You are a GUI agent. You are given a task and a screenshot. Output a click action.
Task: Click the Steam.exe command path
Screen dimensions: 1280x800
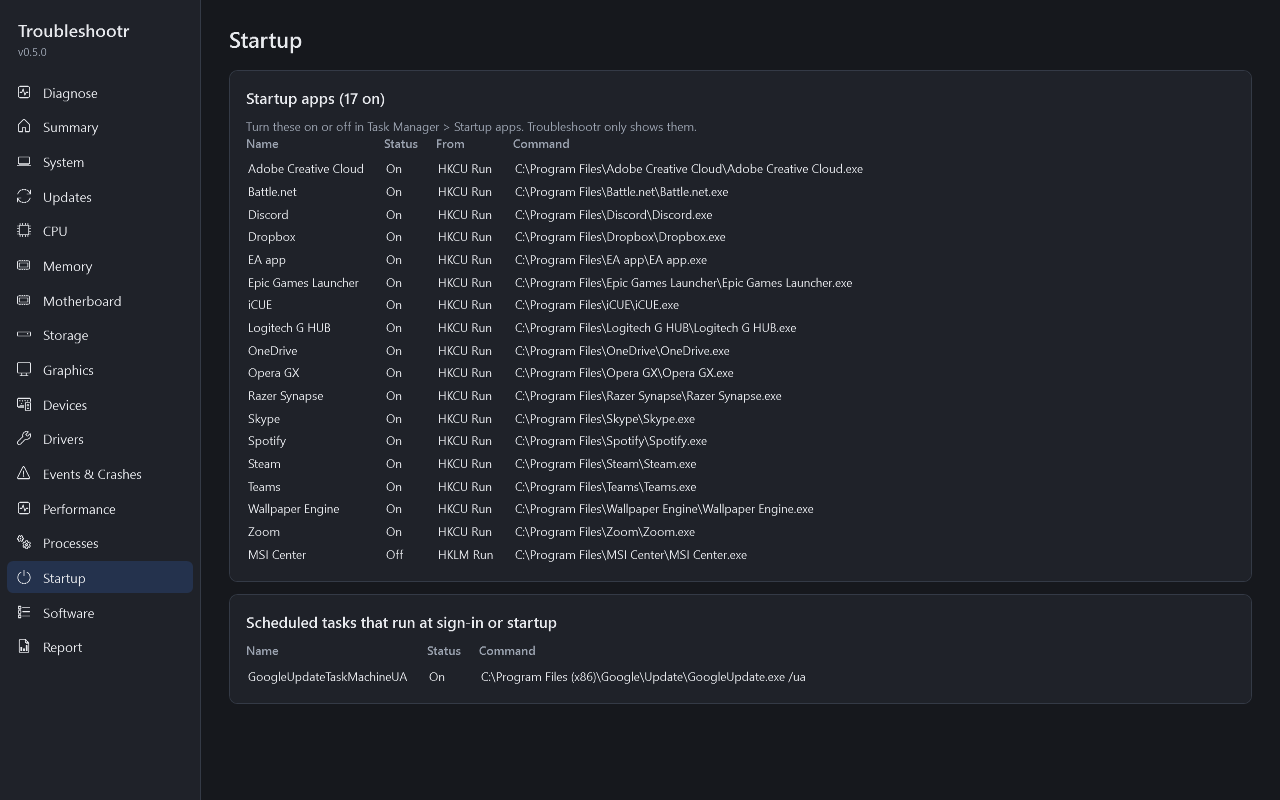point(605,464)
